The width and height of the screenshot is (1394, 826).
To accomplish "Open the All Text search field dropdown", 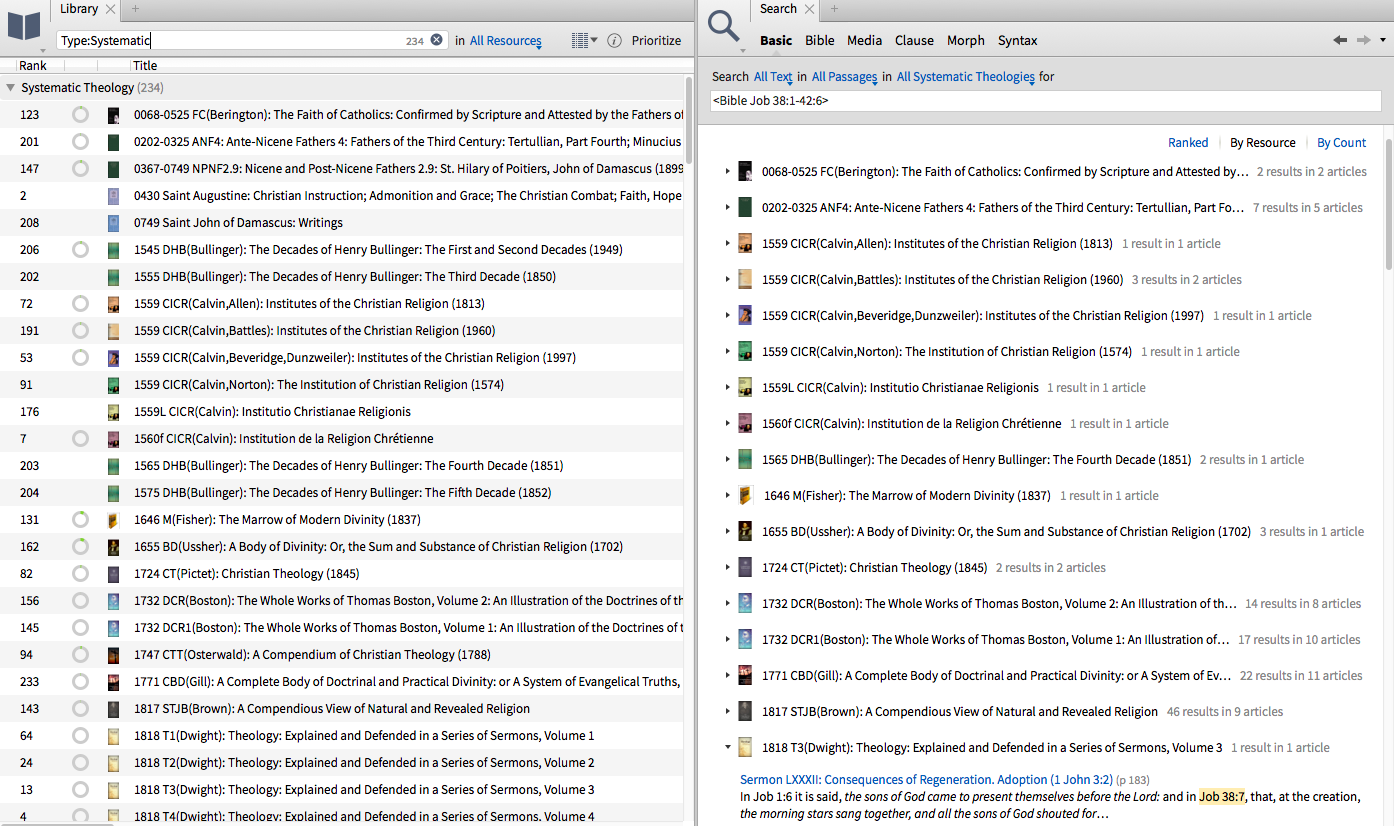I will pyautogui.click(x=773, y=77).
